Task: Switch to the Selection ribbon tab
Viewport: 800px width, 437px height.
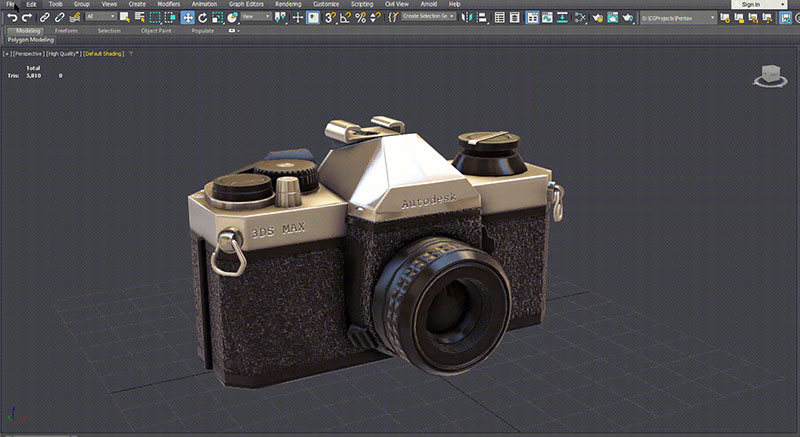Action: pos(109,31)
